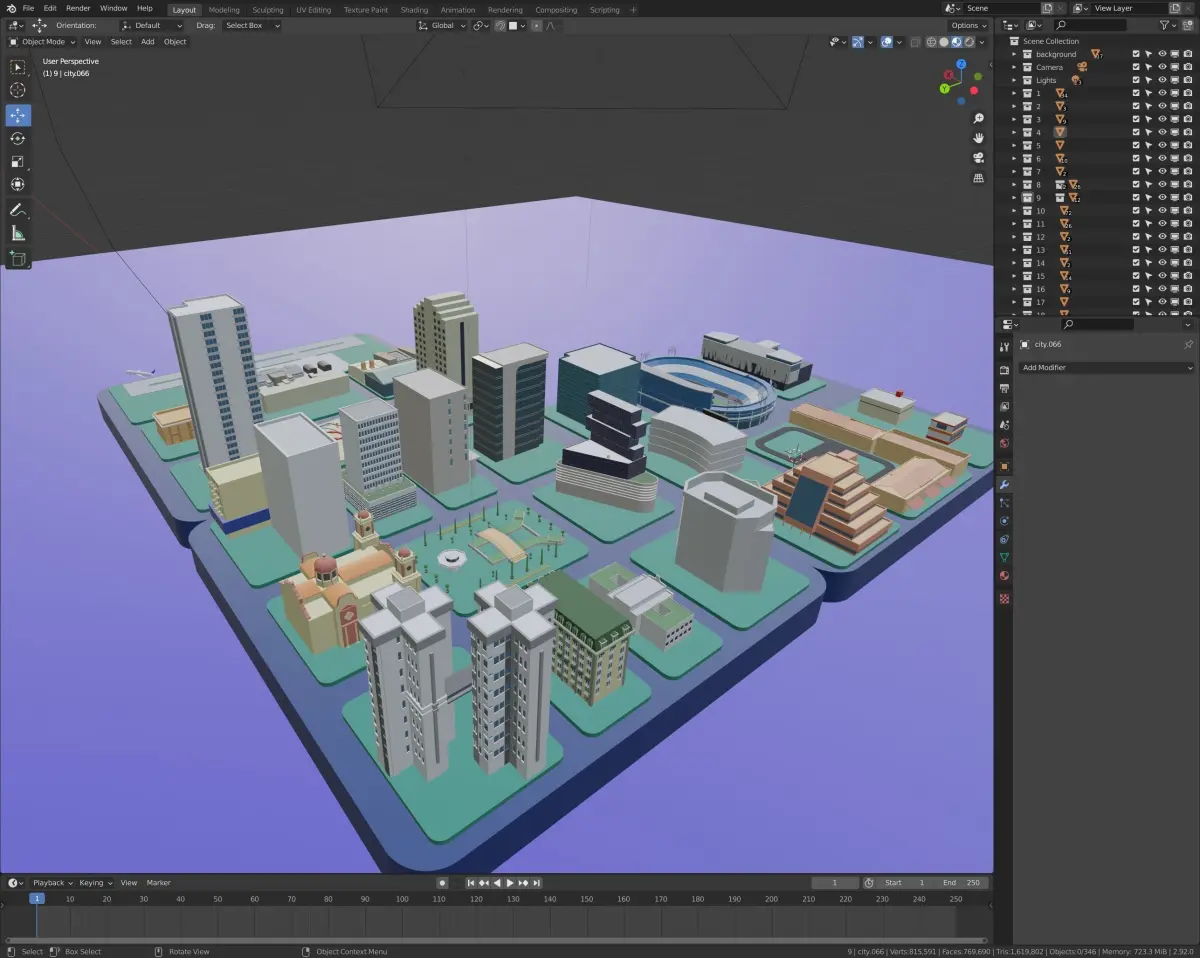1200x958 pixels.
Task: Open the Particles properties tab
Action: 1004,503
